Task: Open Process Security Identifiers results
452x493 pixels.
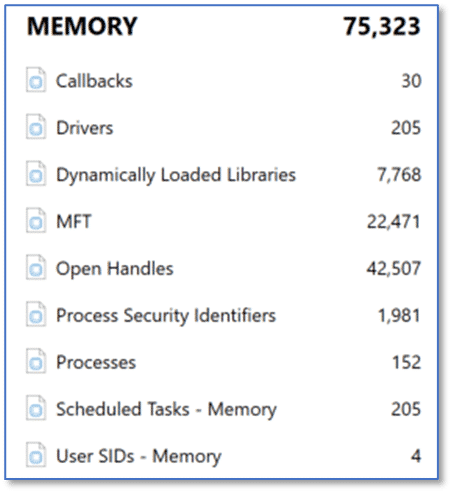Action: pos(166,316)
